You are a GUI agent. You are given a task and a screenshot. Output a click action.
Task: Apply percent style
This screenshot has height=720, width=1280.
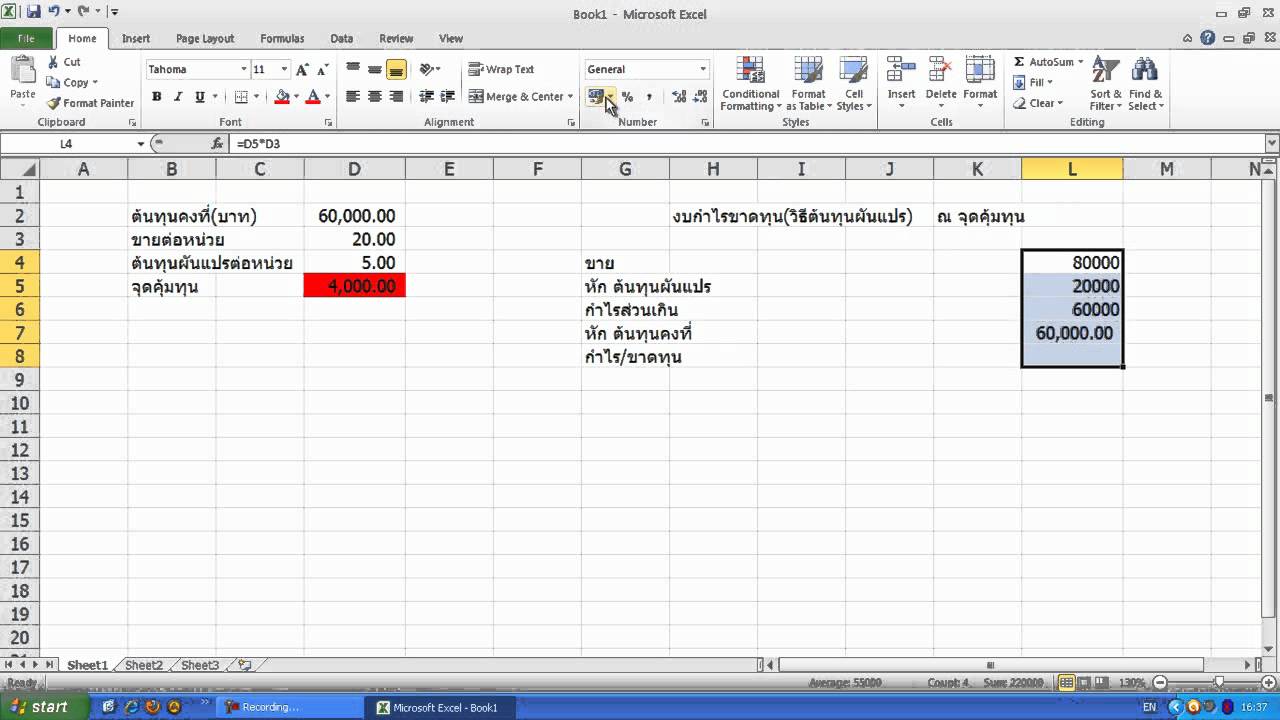(627, 97)
